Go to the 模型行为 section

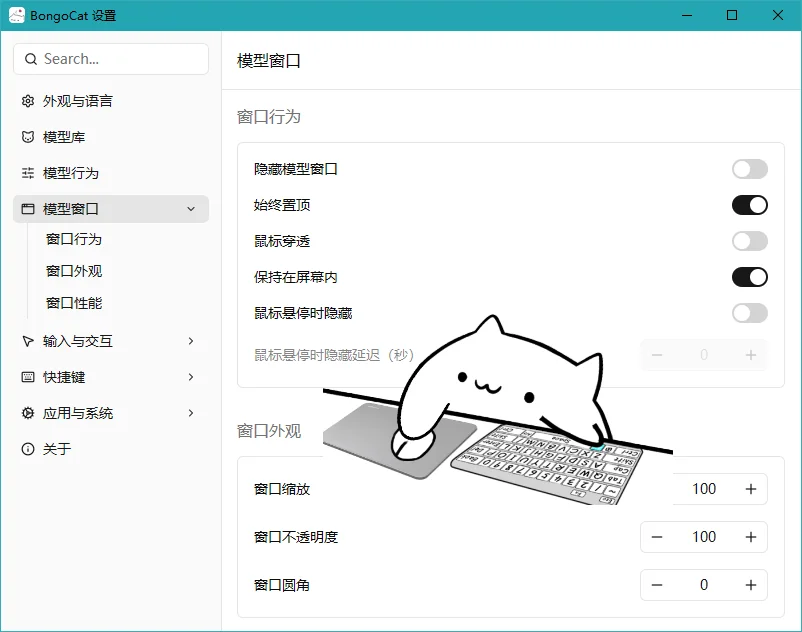click(x=111, y=173)
